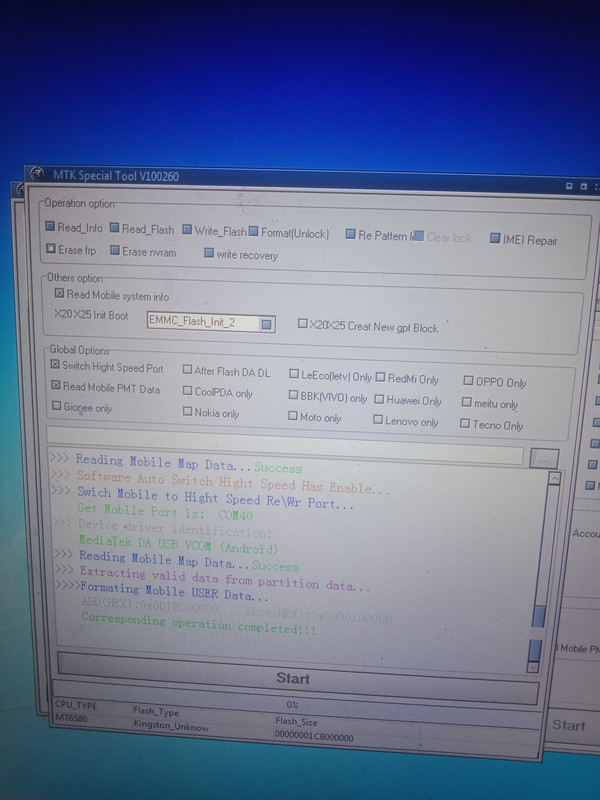600x800 pixels.
Task: Click the 'MediaTek DA USB VCOM (Android)' line
Action: tap(178, 545)
